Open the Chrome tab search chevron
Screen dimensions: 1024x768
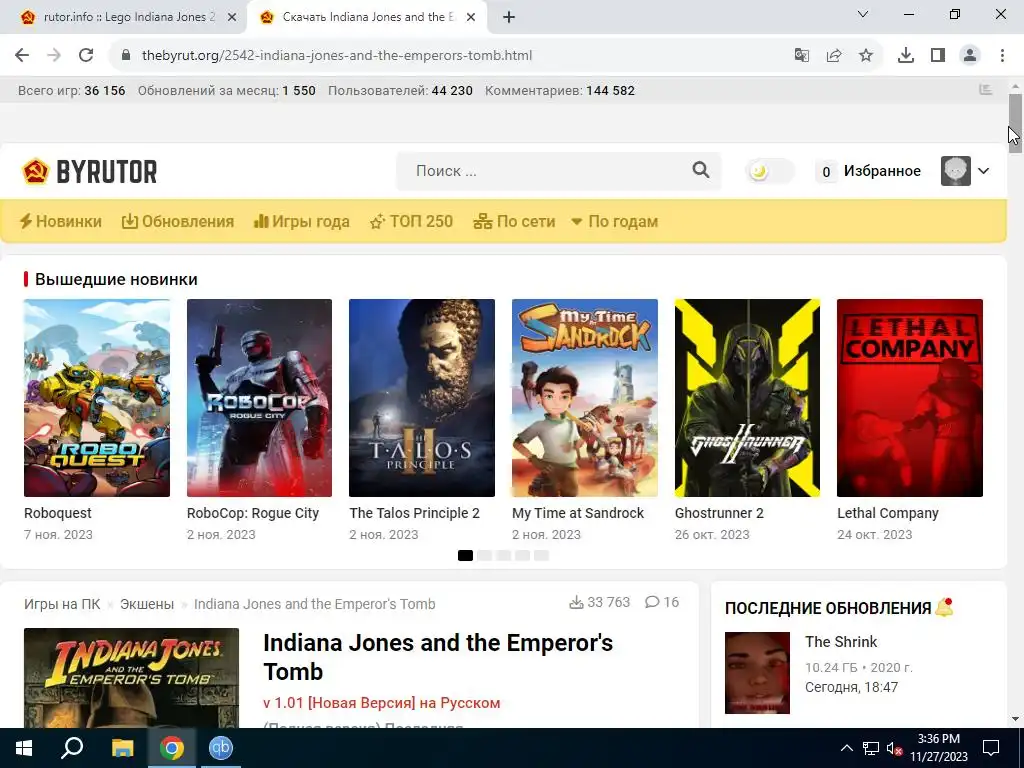pyautogui.click(x=863, y=14)
